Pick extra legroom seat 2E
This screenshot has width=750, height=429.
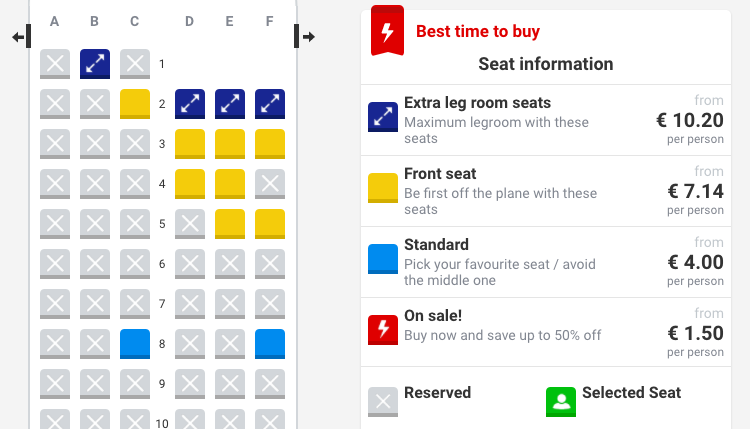(x=230, y=104)
